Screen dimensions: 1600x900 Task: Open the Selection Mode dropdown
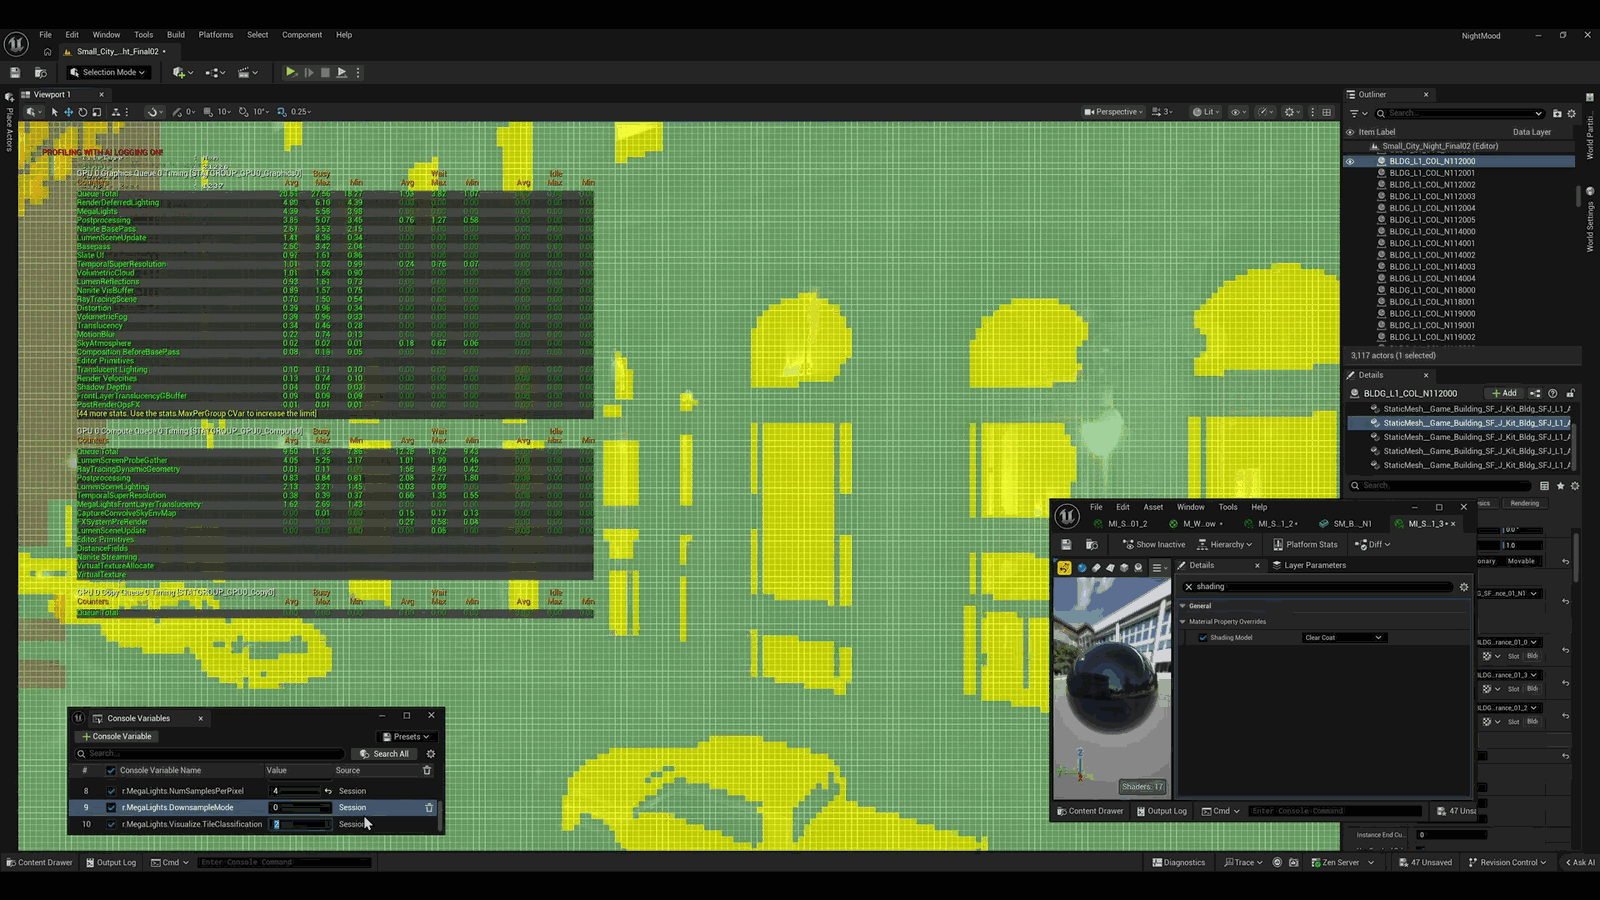pyautogui.click(x=108, y=72)
